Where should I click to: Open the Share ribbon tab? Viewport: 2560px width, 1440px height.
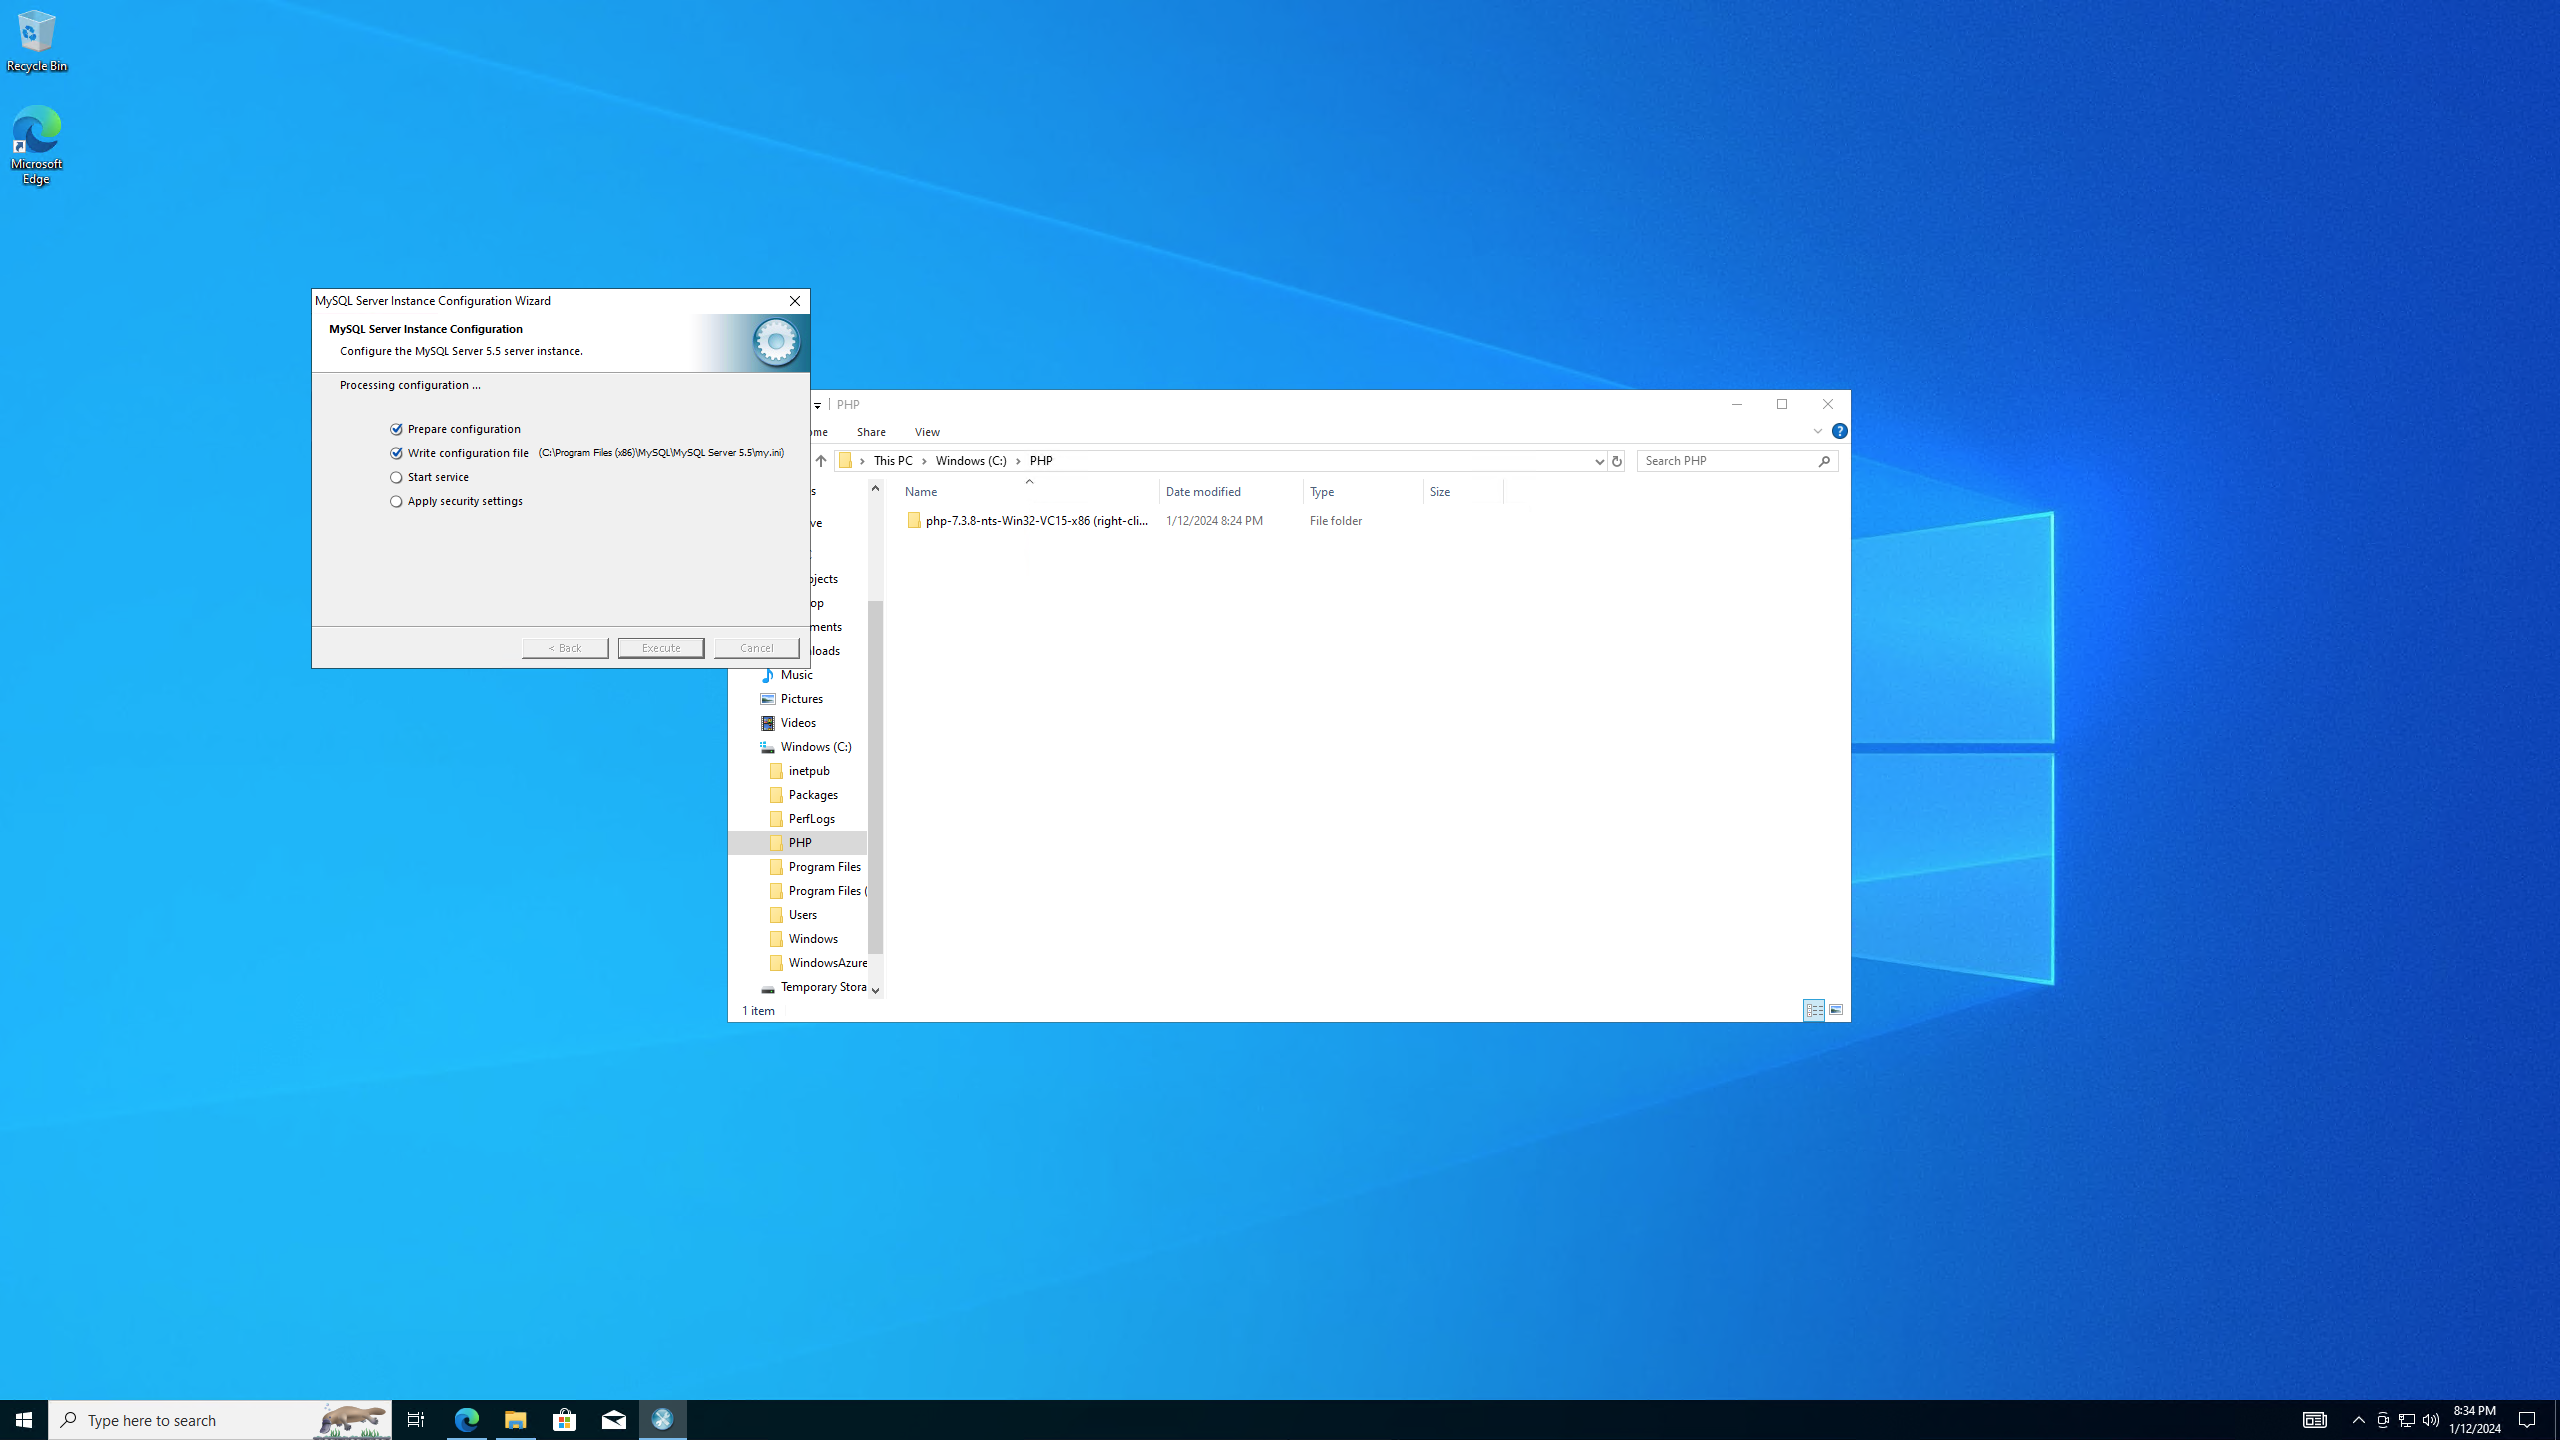(x=871, y=432)
